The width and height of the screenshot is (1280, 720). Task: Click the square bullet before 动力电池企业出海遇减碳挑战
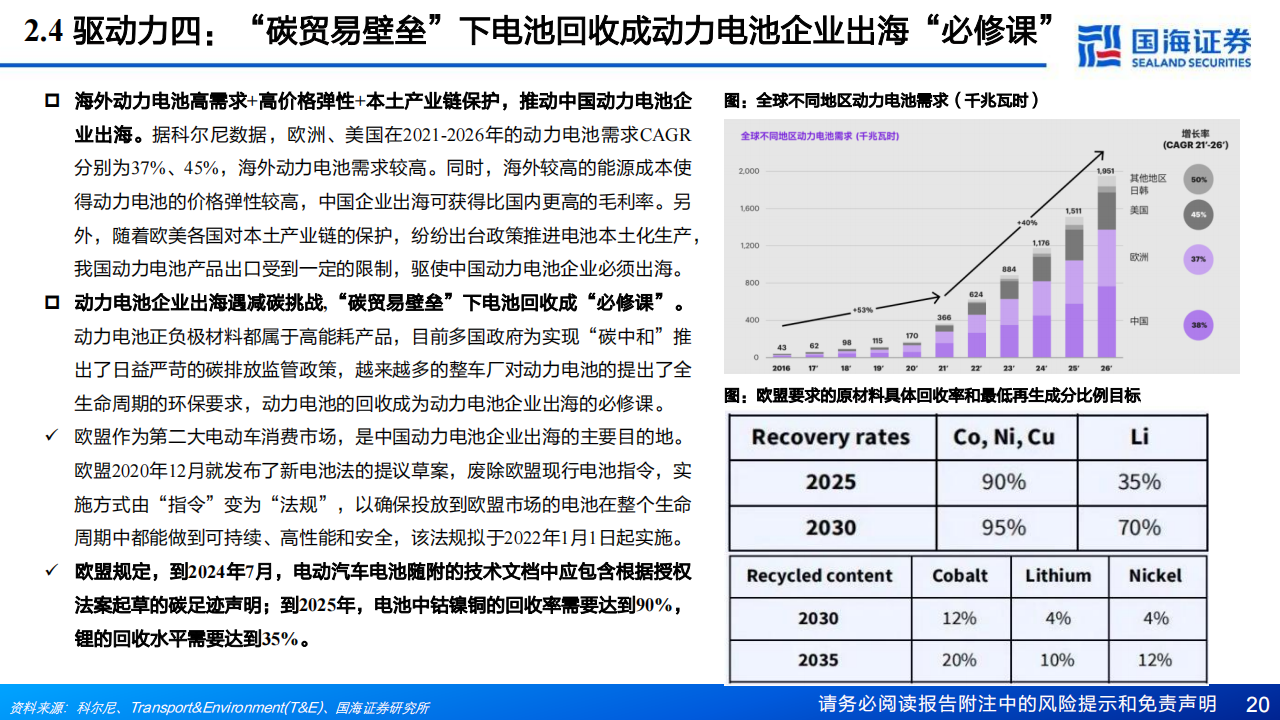(51, 303)
